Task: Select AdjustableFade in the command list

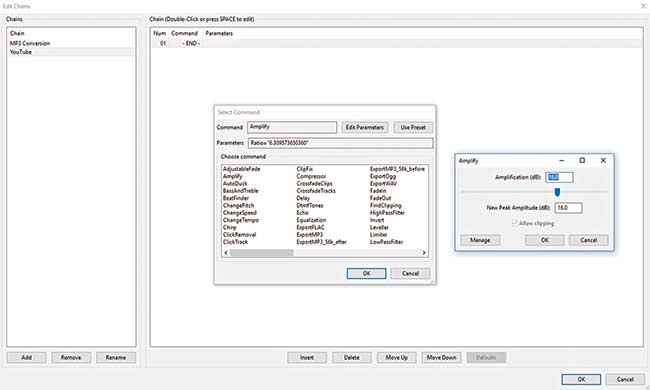Action: tap(242, 169)
